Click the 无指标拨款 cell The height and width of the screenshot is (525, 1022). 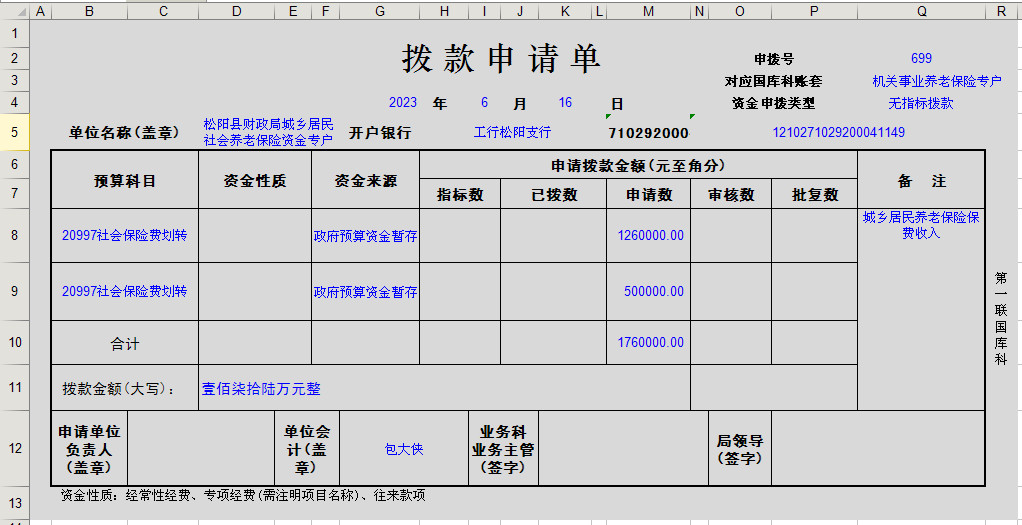(x=921, y=103)
